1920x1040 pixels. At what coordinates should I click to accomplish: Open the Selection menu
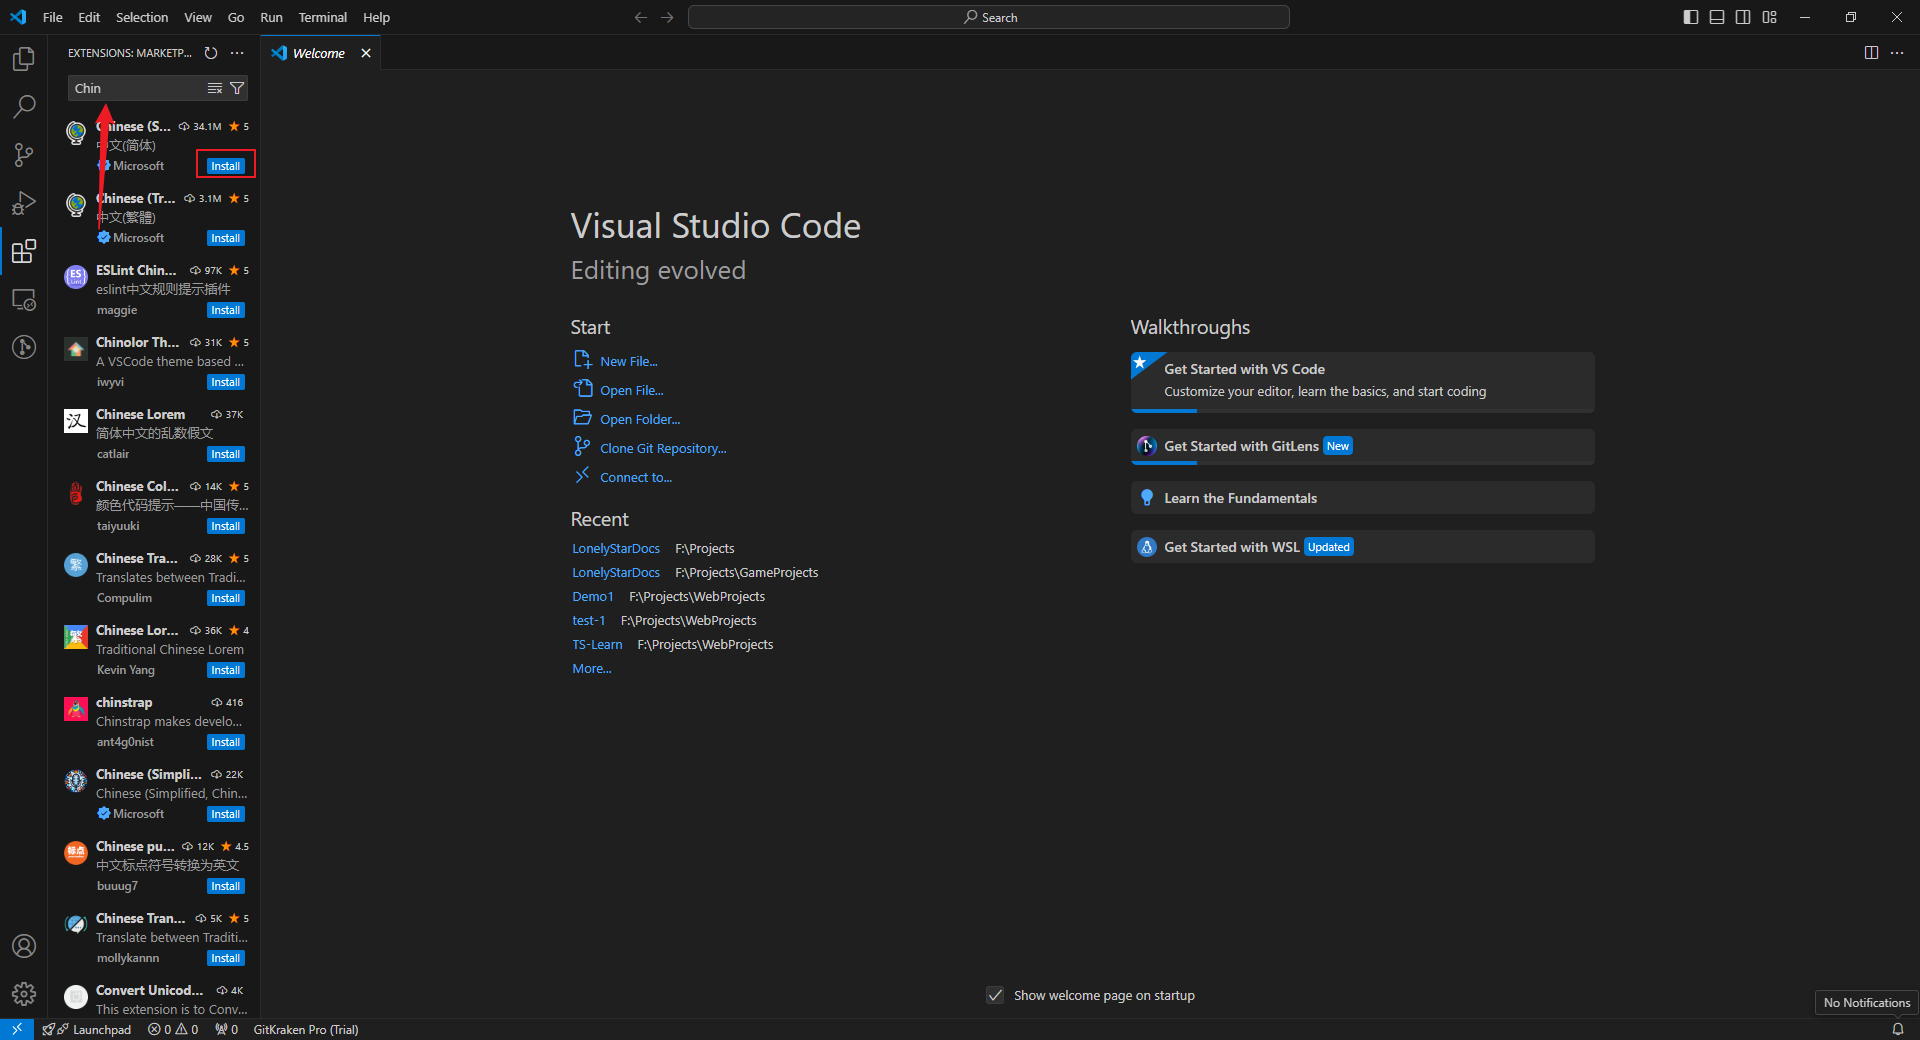142,17
